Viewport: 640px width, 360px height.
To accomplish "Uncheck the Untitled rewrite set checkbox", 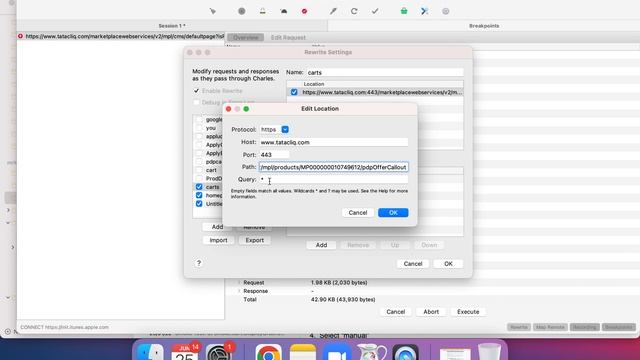I will (199, 204).
